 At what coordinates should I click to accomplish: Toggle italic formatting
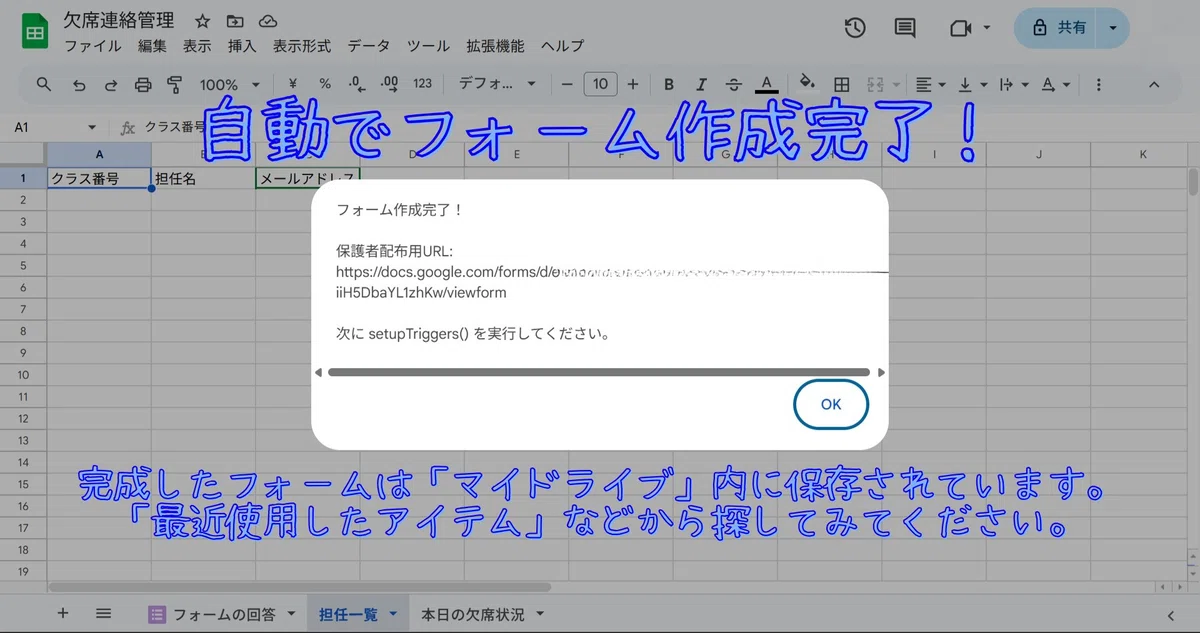[x=701, y=84]
